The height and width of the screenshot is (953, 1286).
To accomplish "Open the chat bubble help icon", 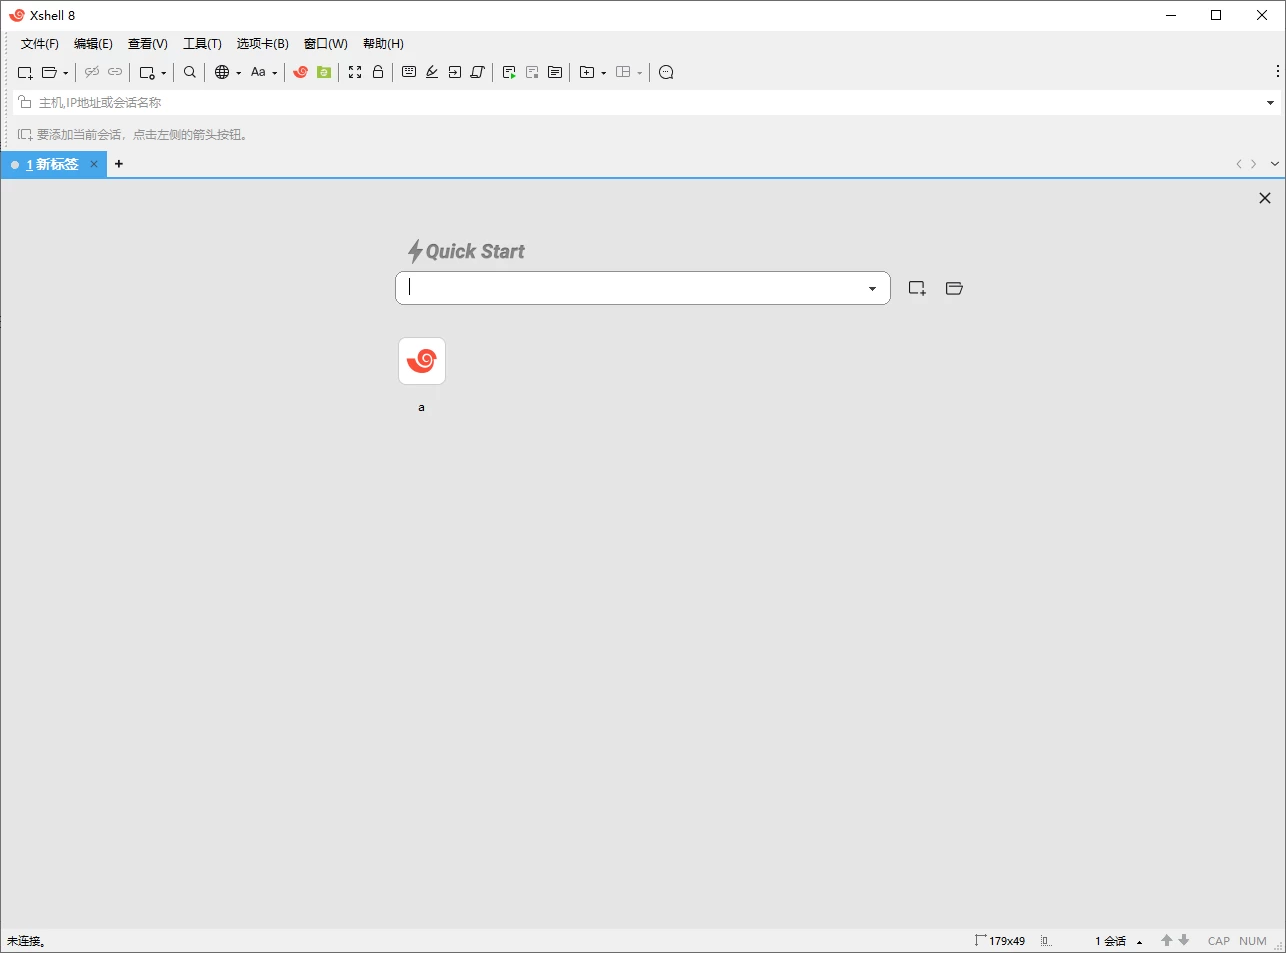I will coord(666,72).
